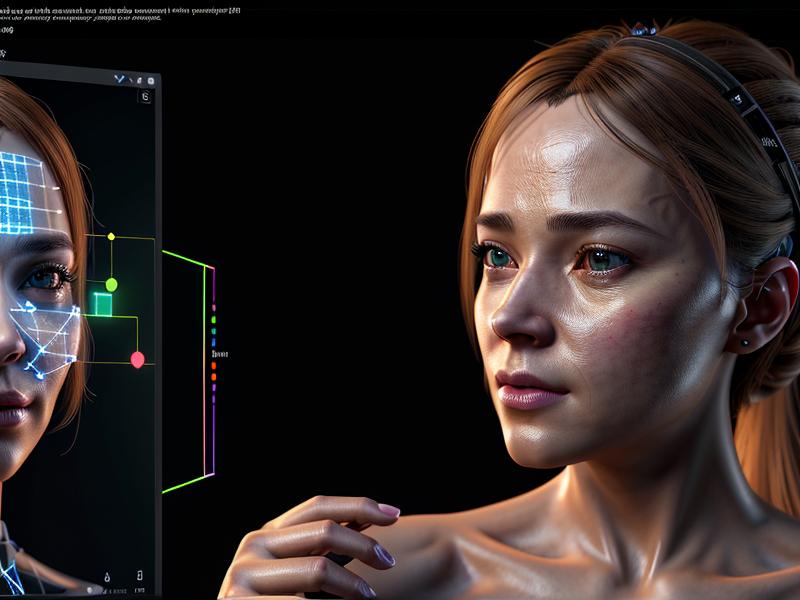Toggle the upper orange dot in the color strip

coord(213,365)
